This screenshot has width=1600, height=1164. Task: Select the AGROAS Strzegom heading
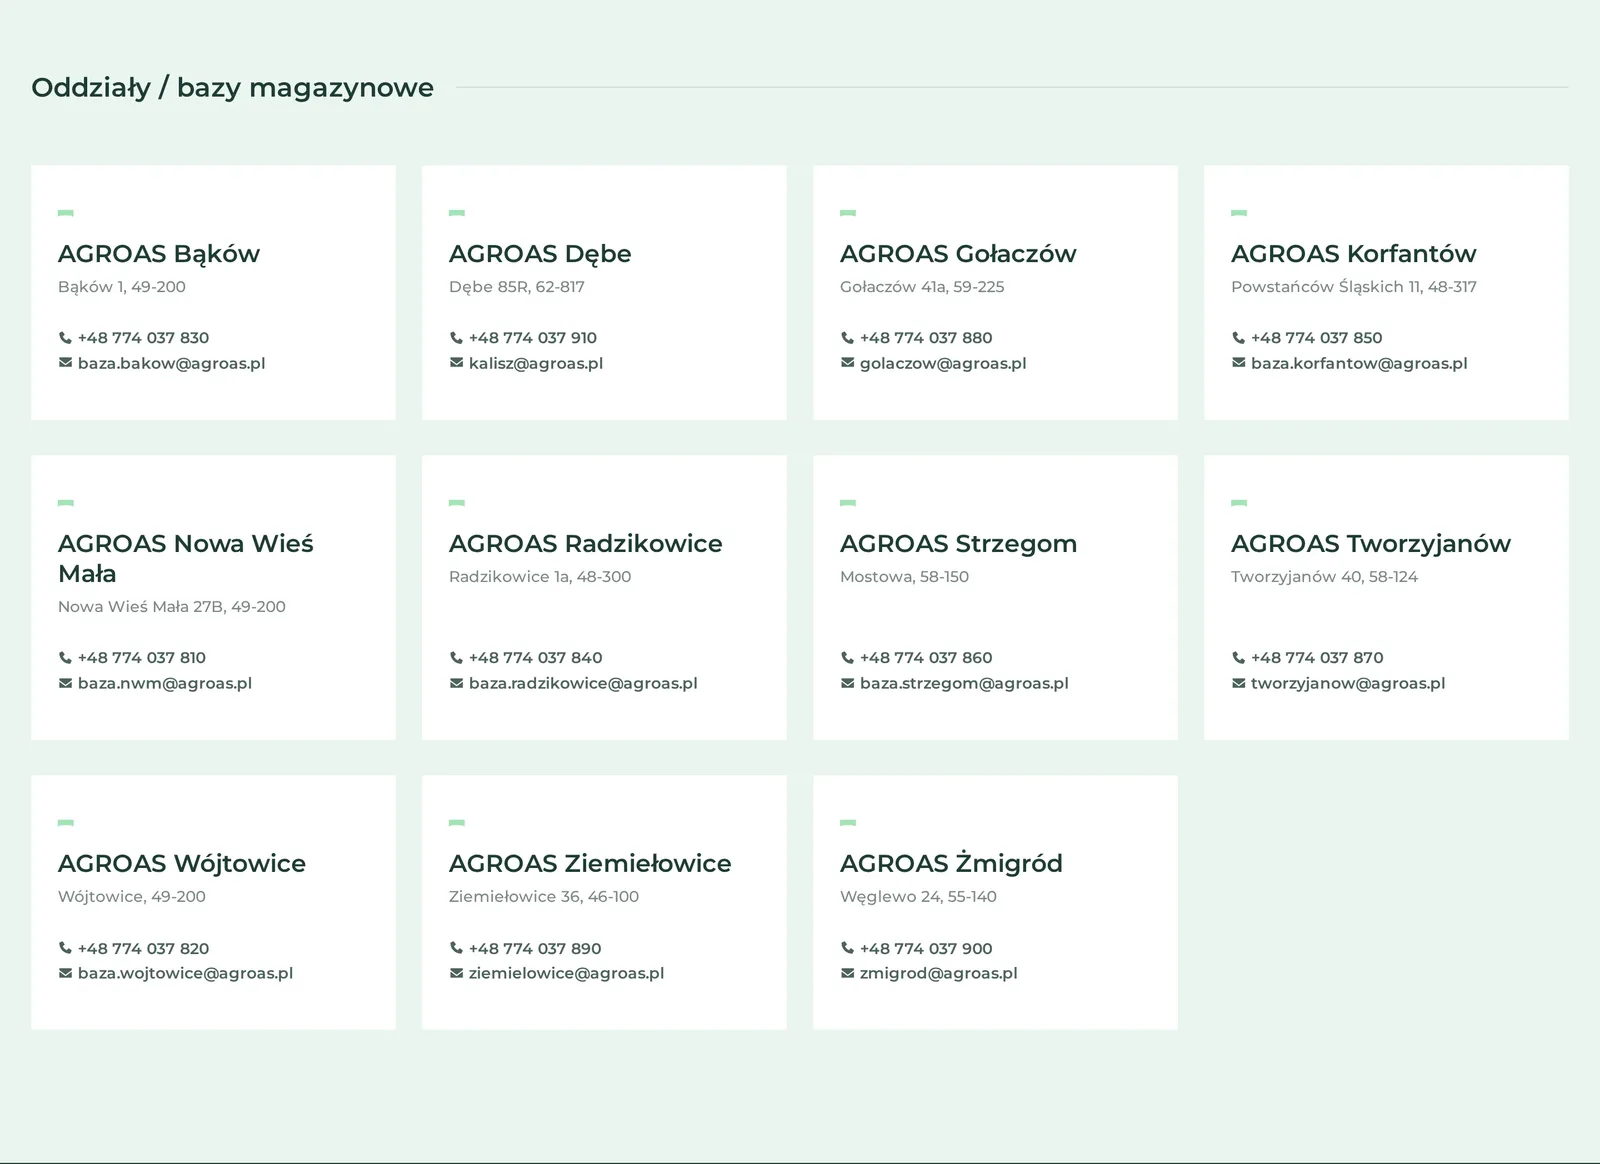[x=958, y=544]
